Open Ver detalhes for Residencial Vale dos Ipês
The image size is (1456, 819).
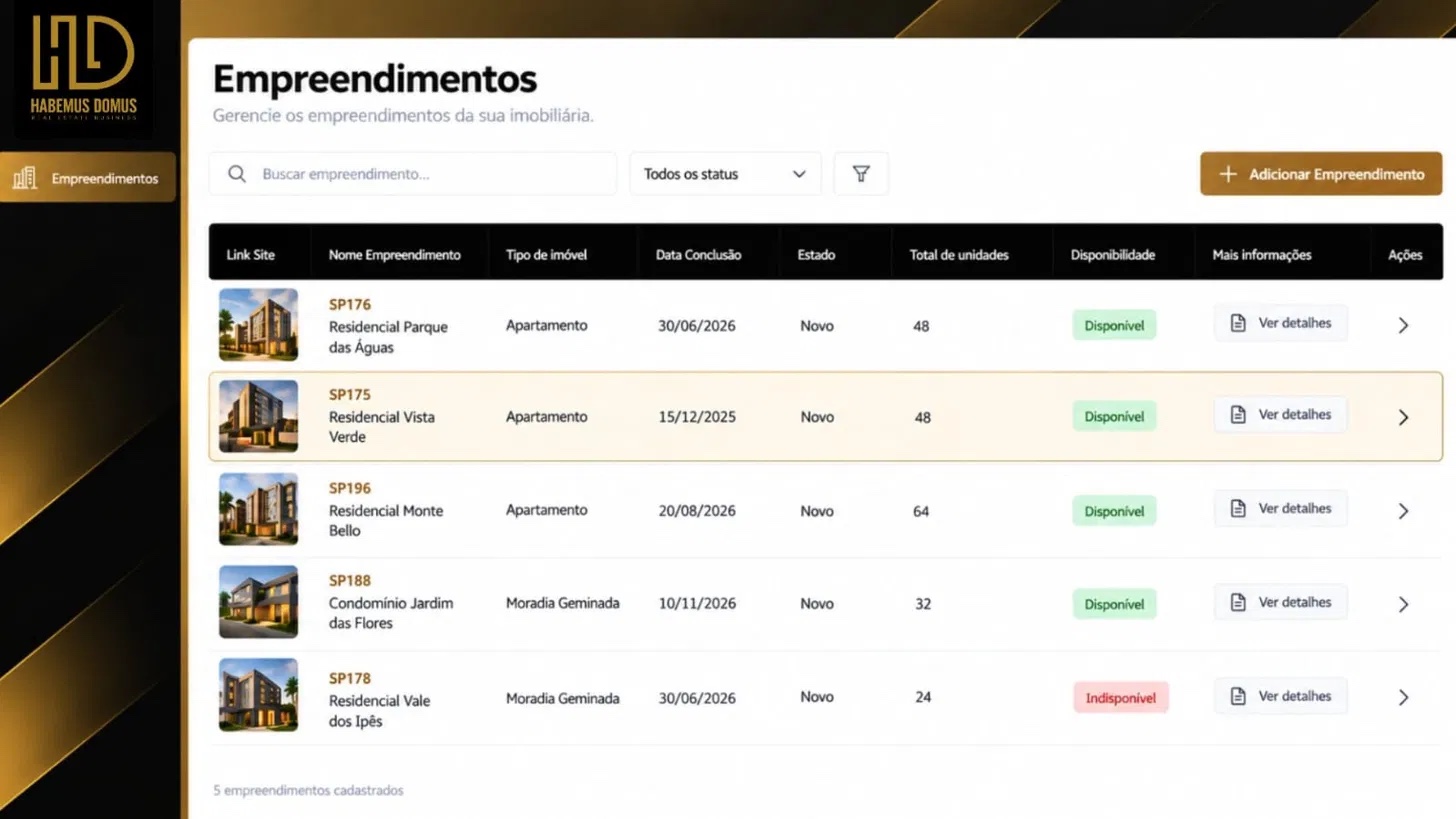(x=1281, y=696)
